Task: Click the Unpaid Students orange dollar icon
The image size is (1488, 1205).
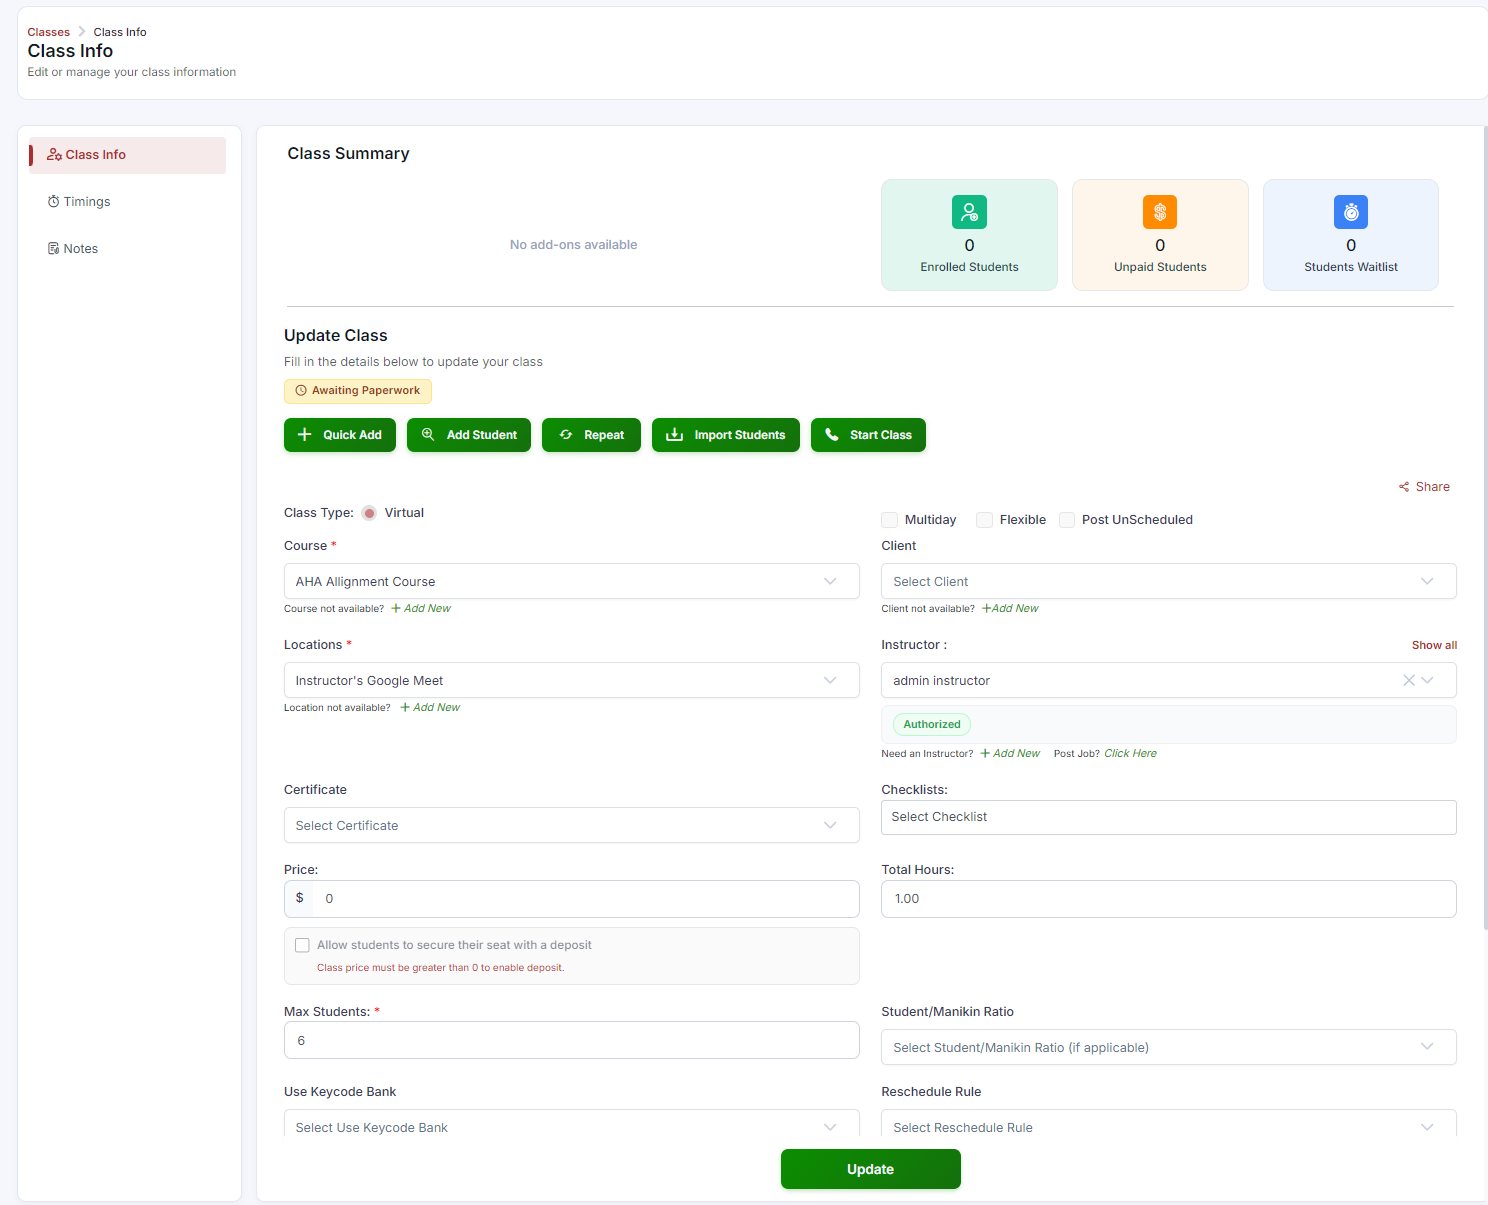Action: 1160,212
